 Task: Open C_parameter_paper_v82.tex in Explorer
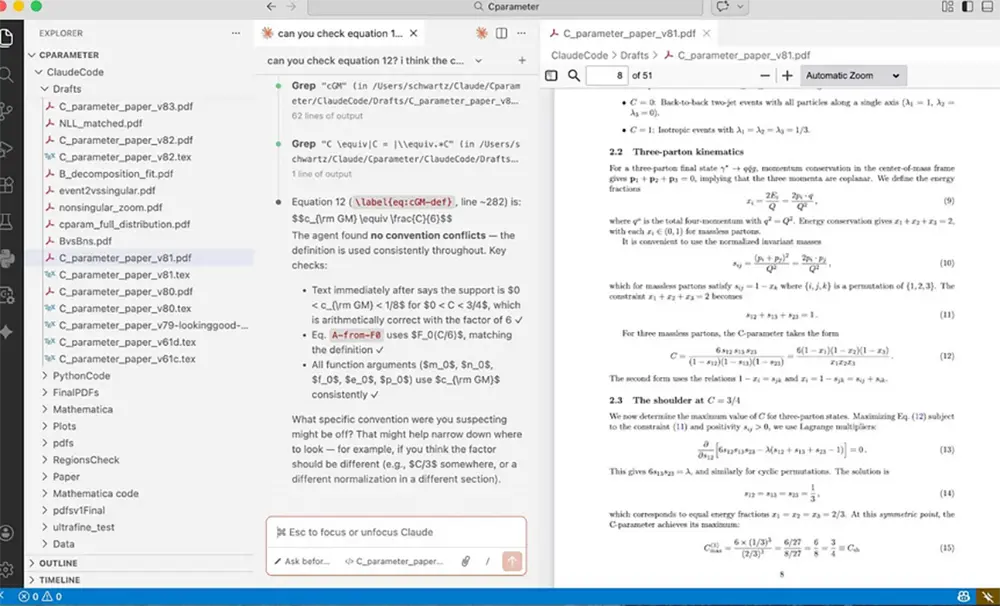pyautogui.click(x=124, y=157)
